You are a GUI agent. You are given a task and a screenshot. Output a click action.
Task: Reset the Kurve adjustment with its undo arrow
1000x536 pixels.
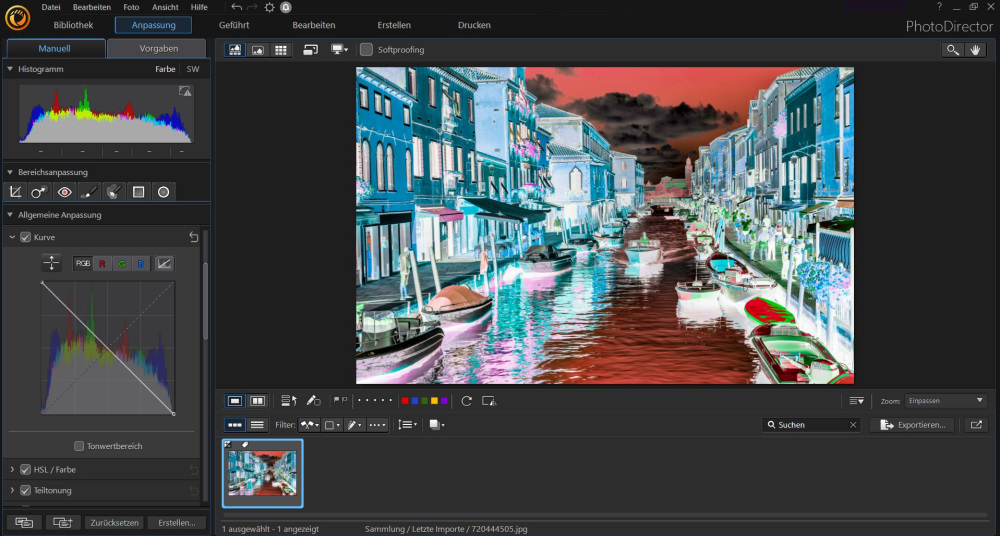pos(194,237)
